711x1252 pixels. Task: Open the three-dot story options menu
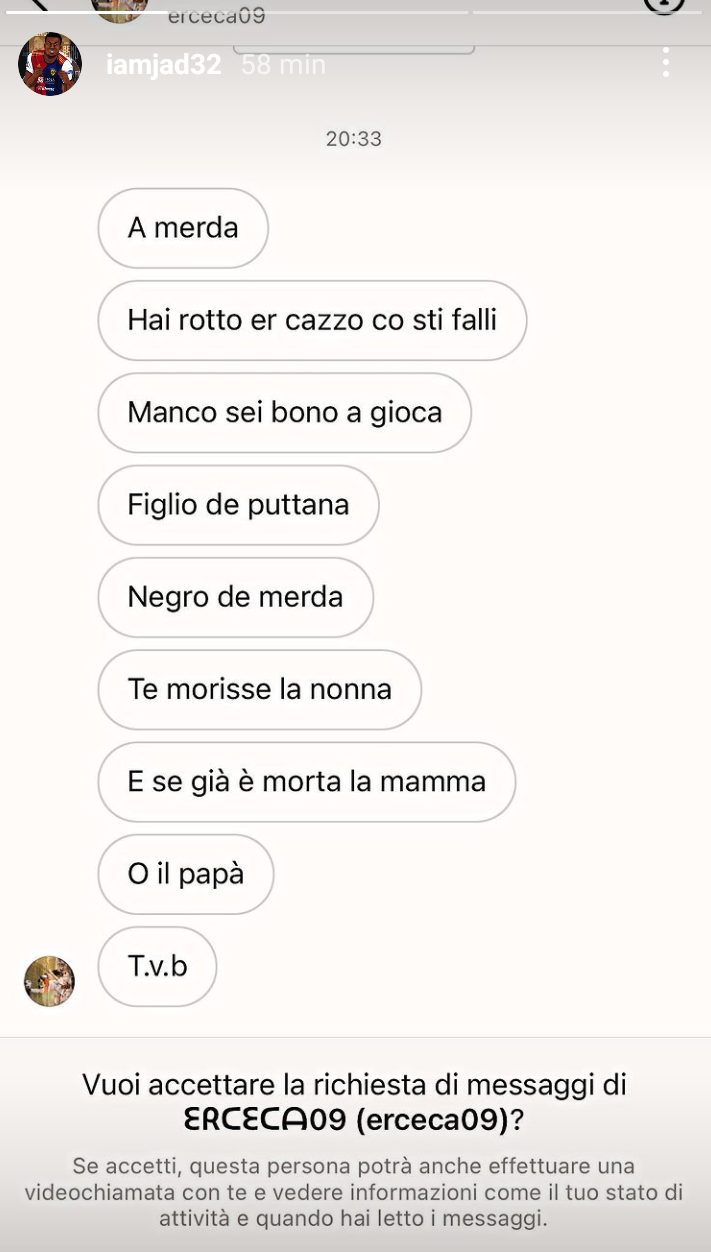click(x=665, y=62)
